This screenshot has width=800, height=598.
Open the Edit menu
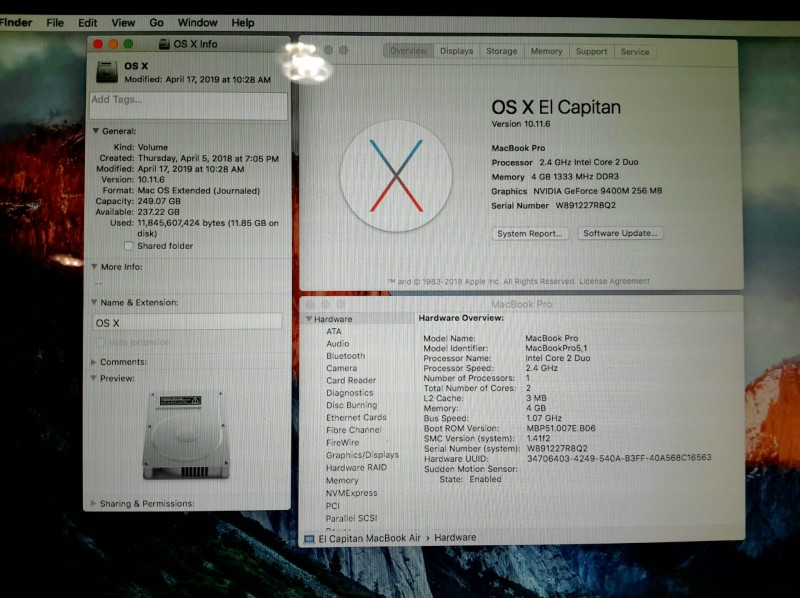click(87, 23)
